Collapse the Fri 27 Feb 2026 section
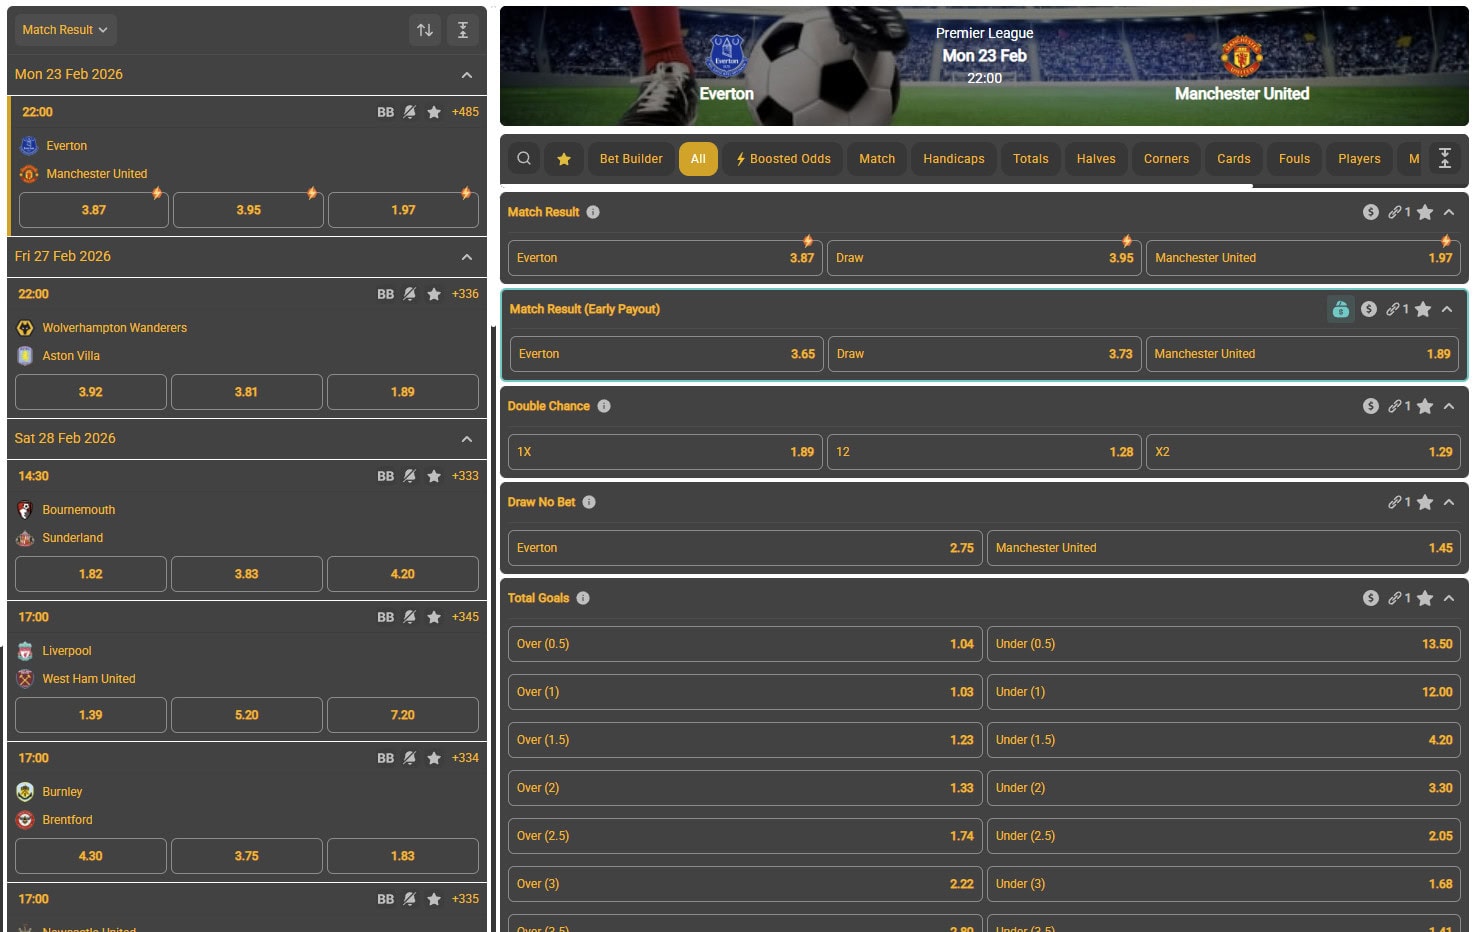 [467, 257]
